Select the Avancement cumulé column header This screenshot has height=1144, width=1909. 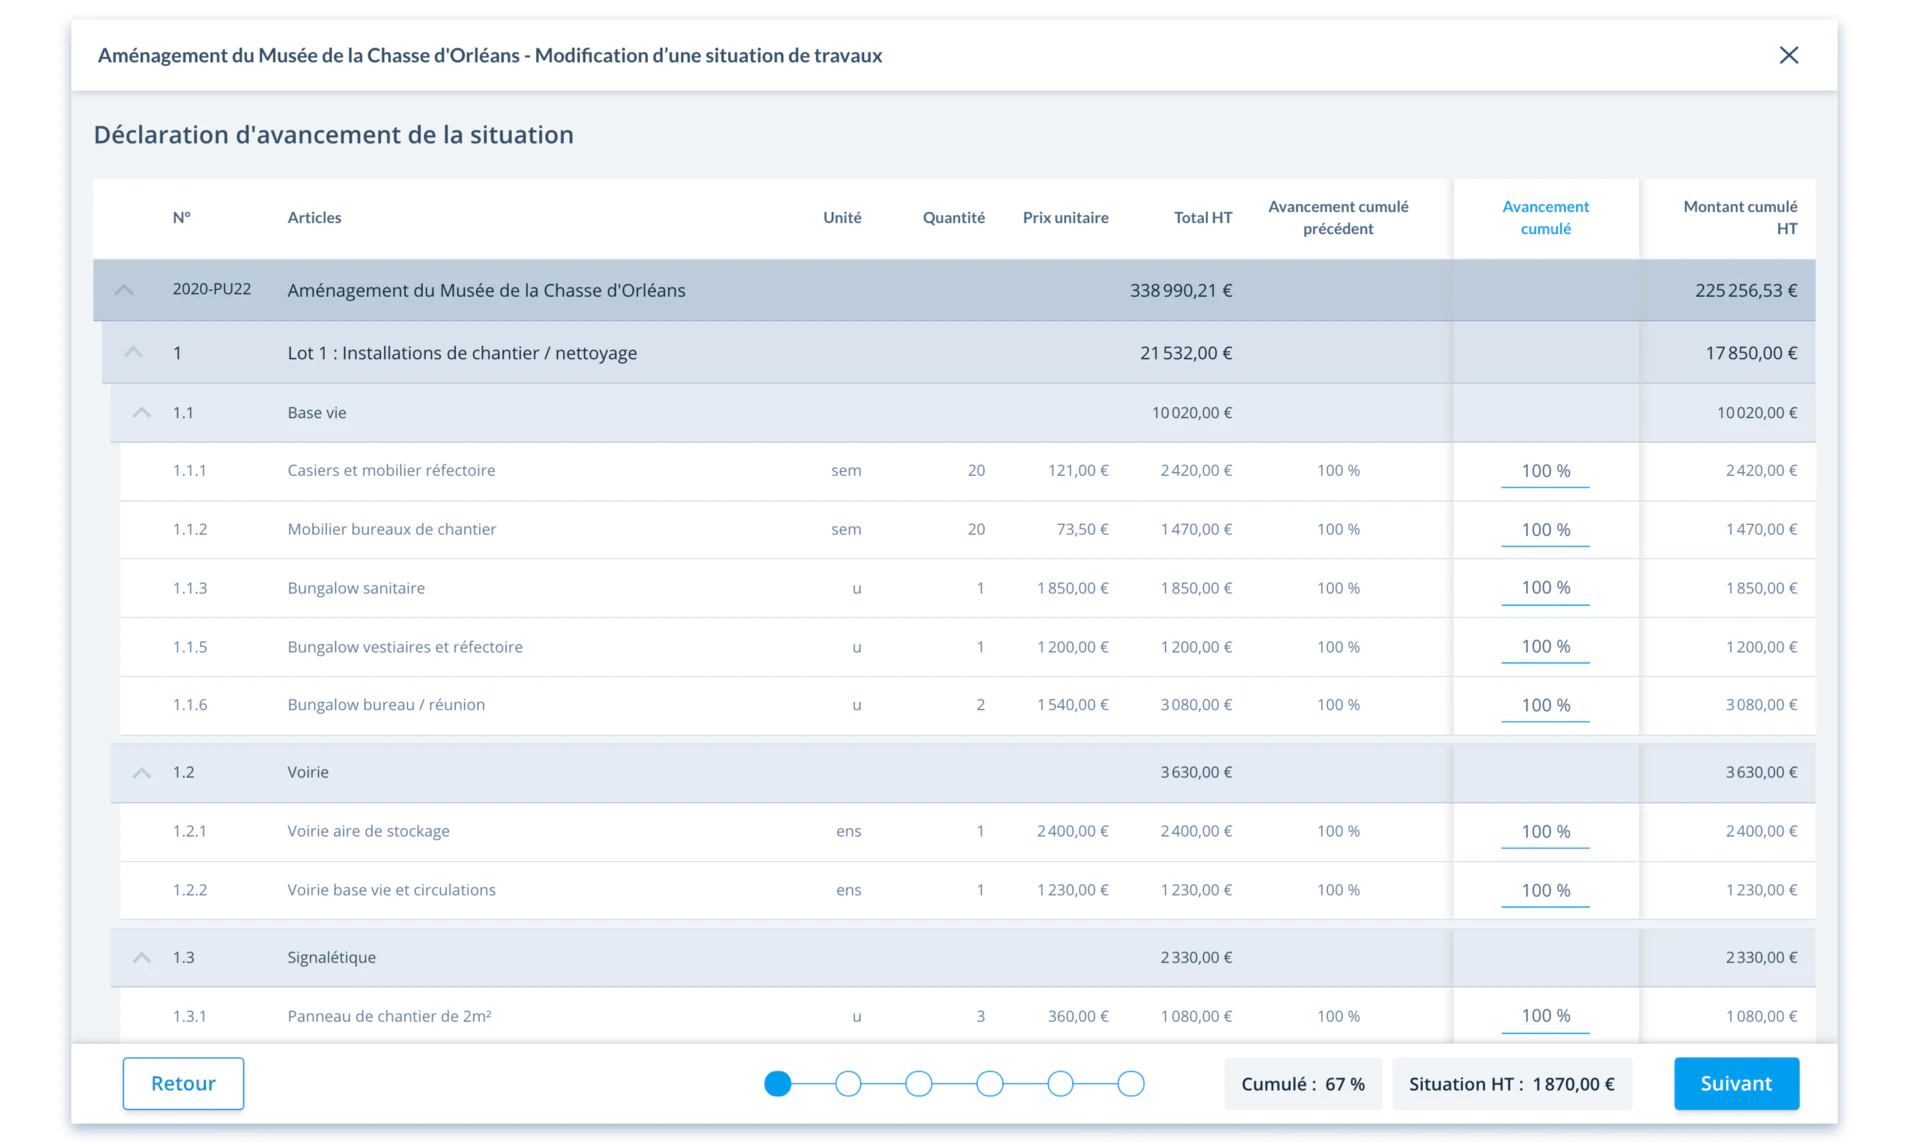pyautogui.click(x=1545, y=217)
